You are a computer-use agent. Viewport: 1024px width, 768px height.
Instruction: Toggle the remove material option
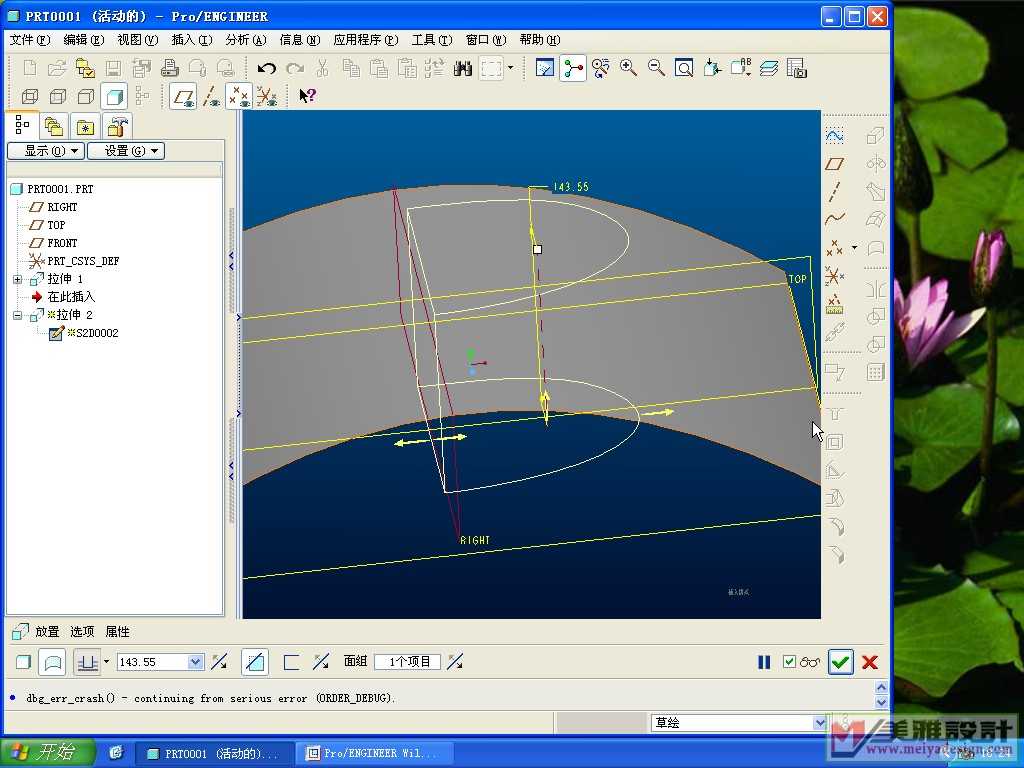(255, 662)
